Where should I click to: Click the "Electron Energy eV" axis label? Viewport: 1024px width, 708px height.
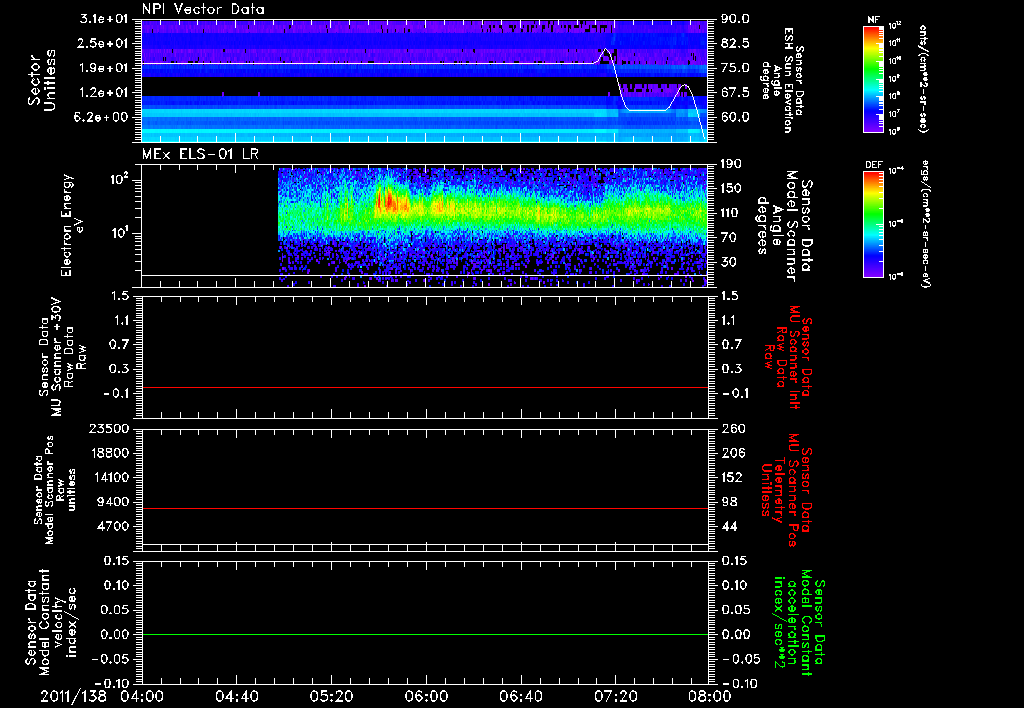(x=73, y=225)
